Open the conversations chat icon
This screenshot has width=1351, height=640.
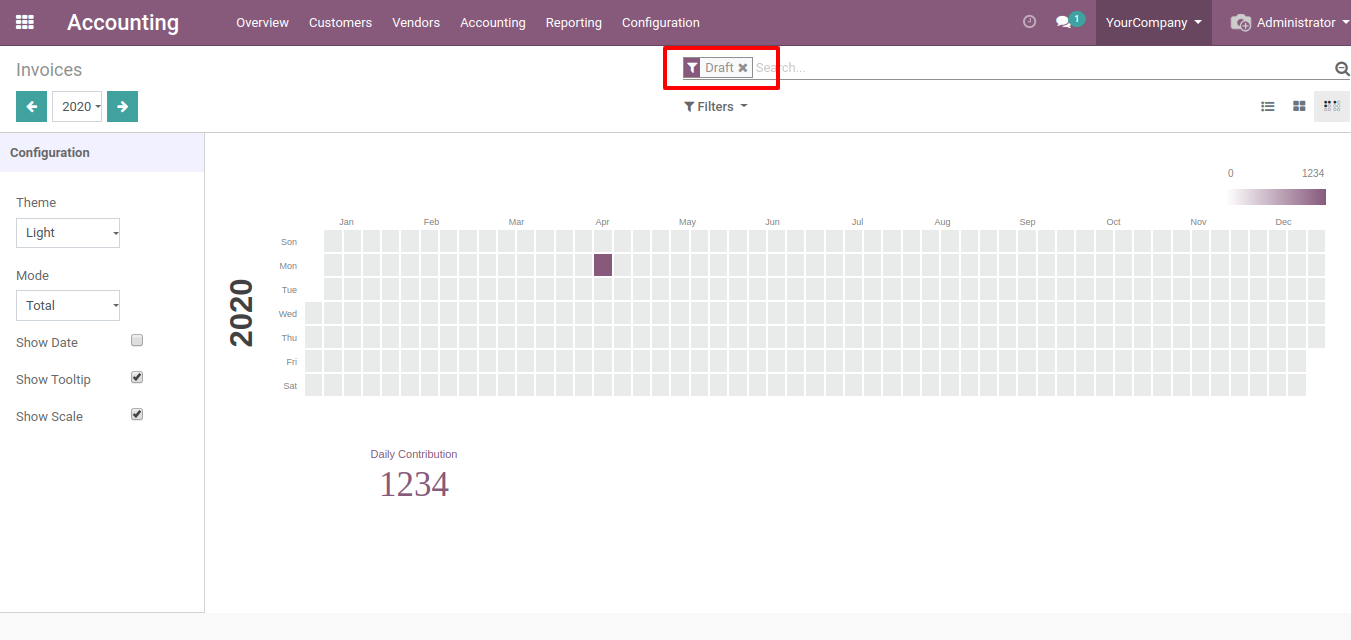tap(1064, 22)
